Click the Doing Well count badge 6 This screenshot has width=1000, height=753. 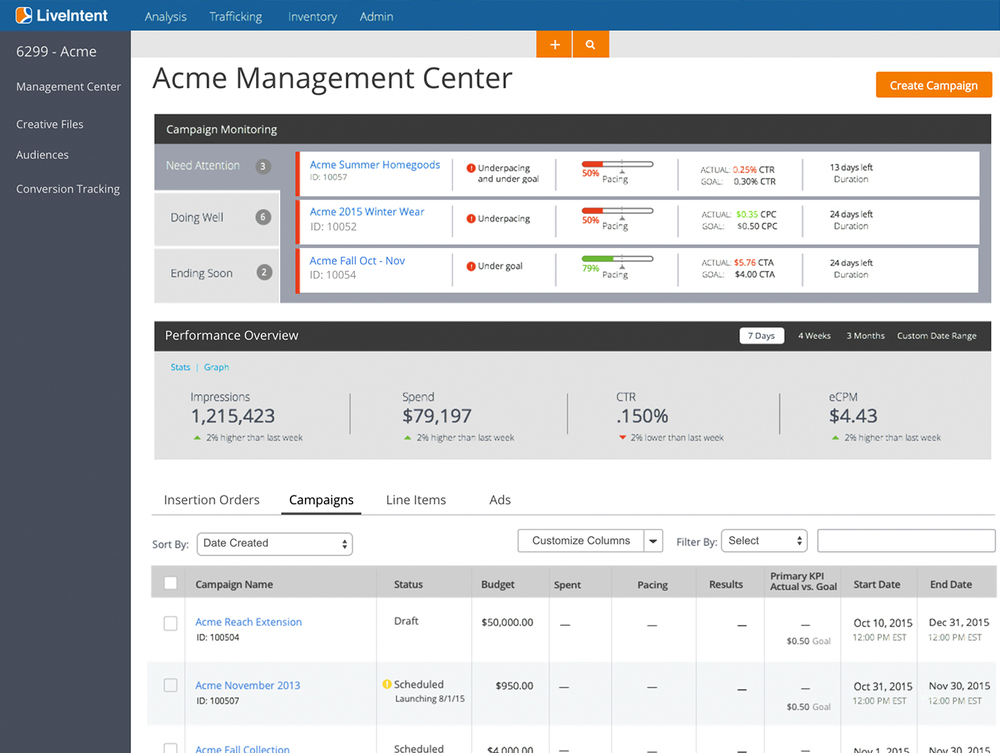pyautogui.click(x=263, y=217)
